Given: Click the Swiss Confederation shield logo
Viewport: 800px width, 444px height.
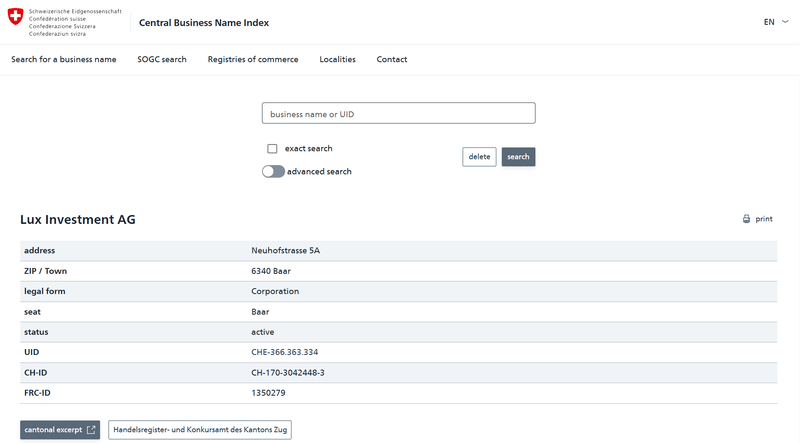Looking at the screenshot, I should 15,16.
